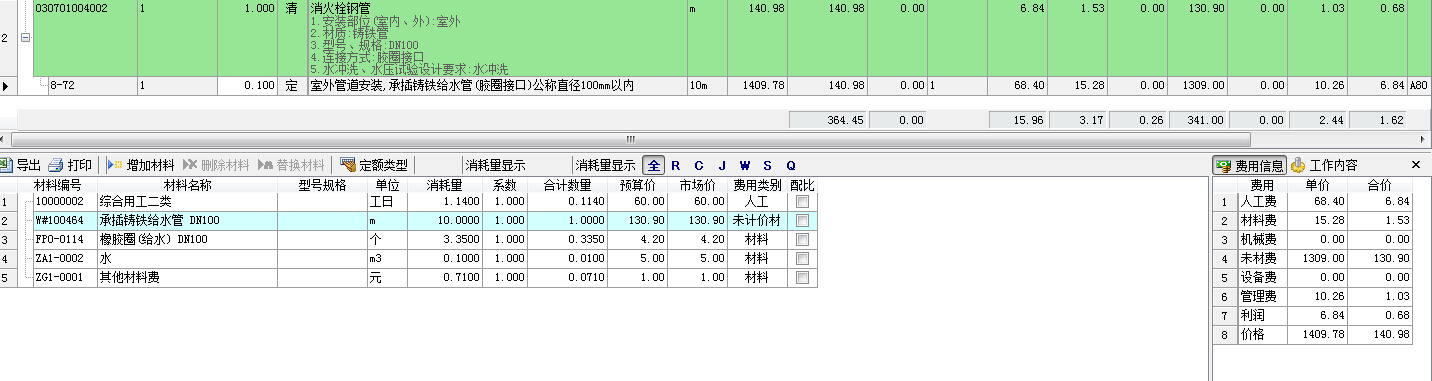The height and width of the screenshot is (381, 1432).
Task: Select the J filter button
Action: click(722, 165)
